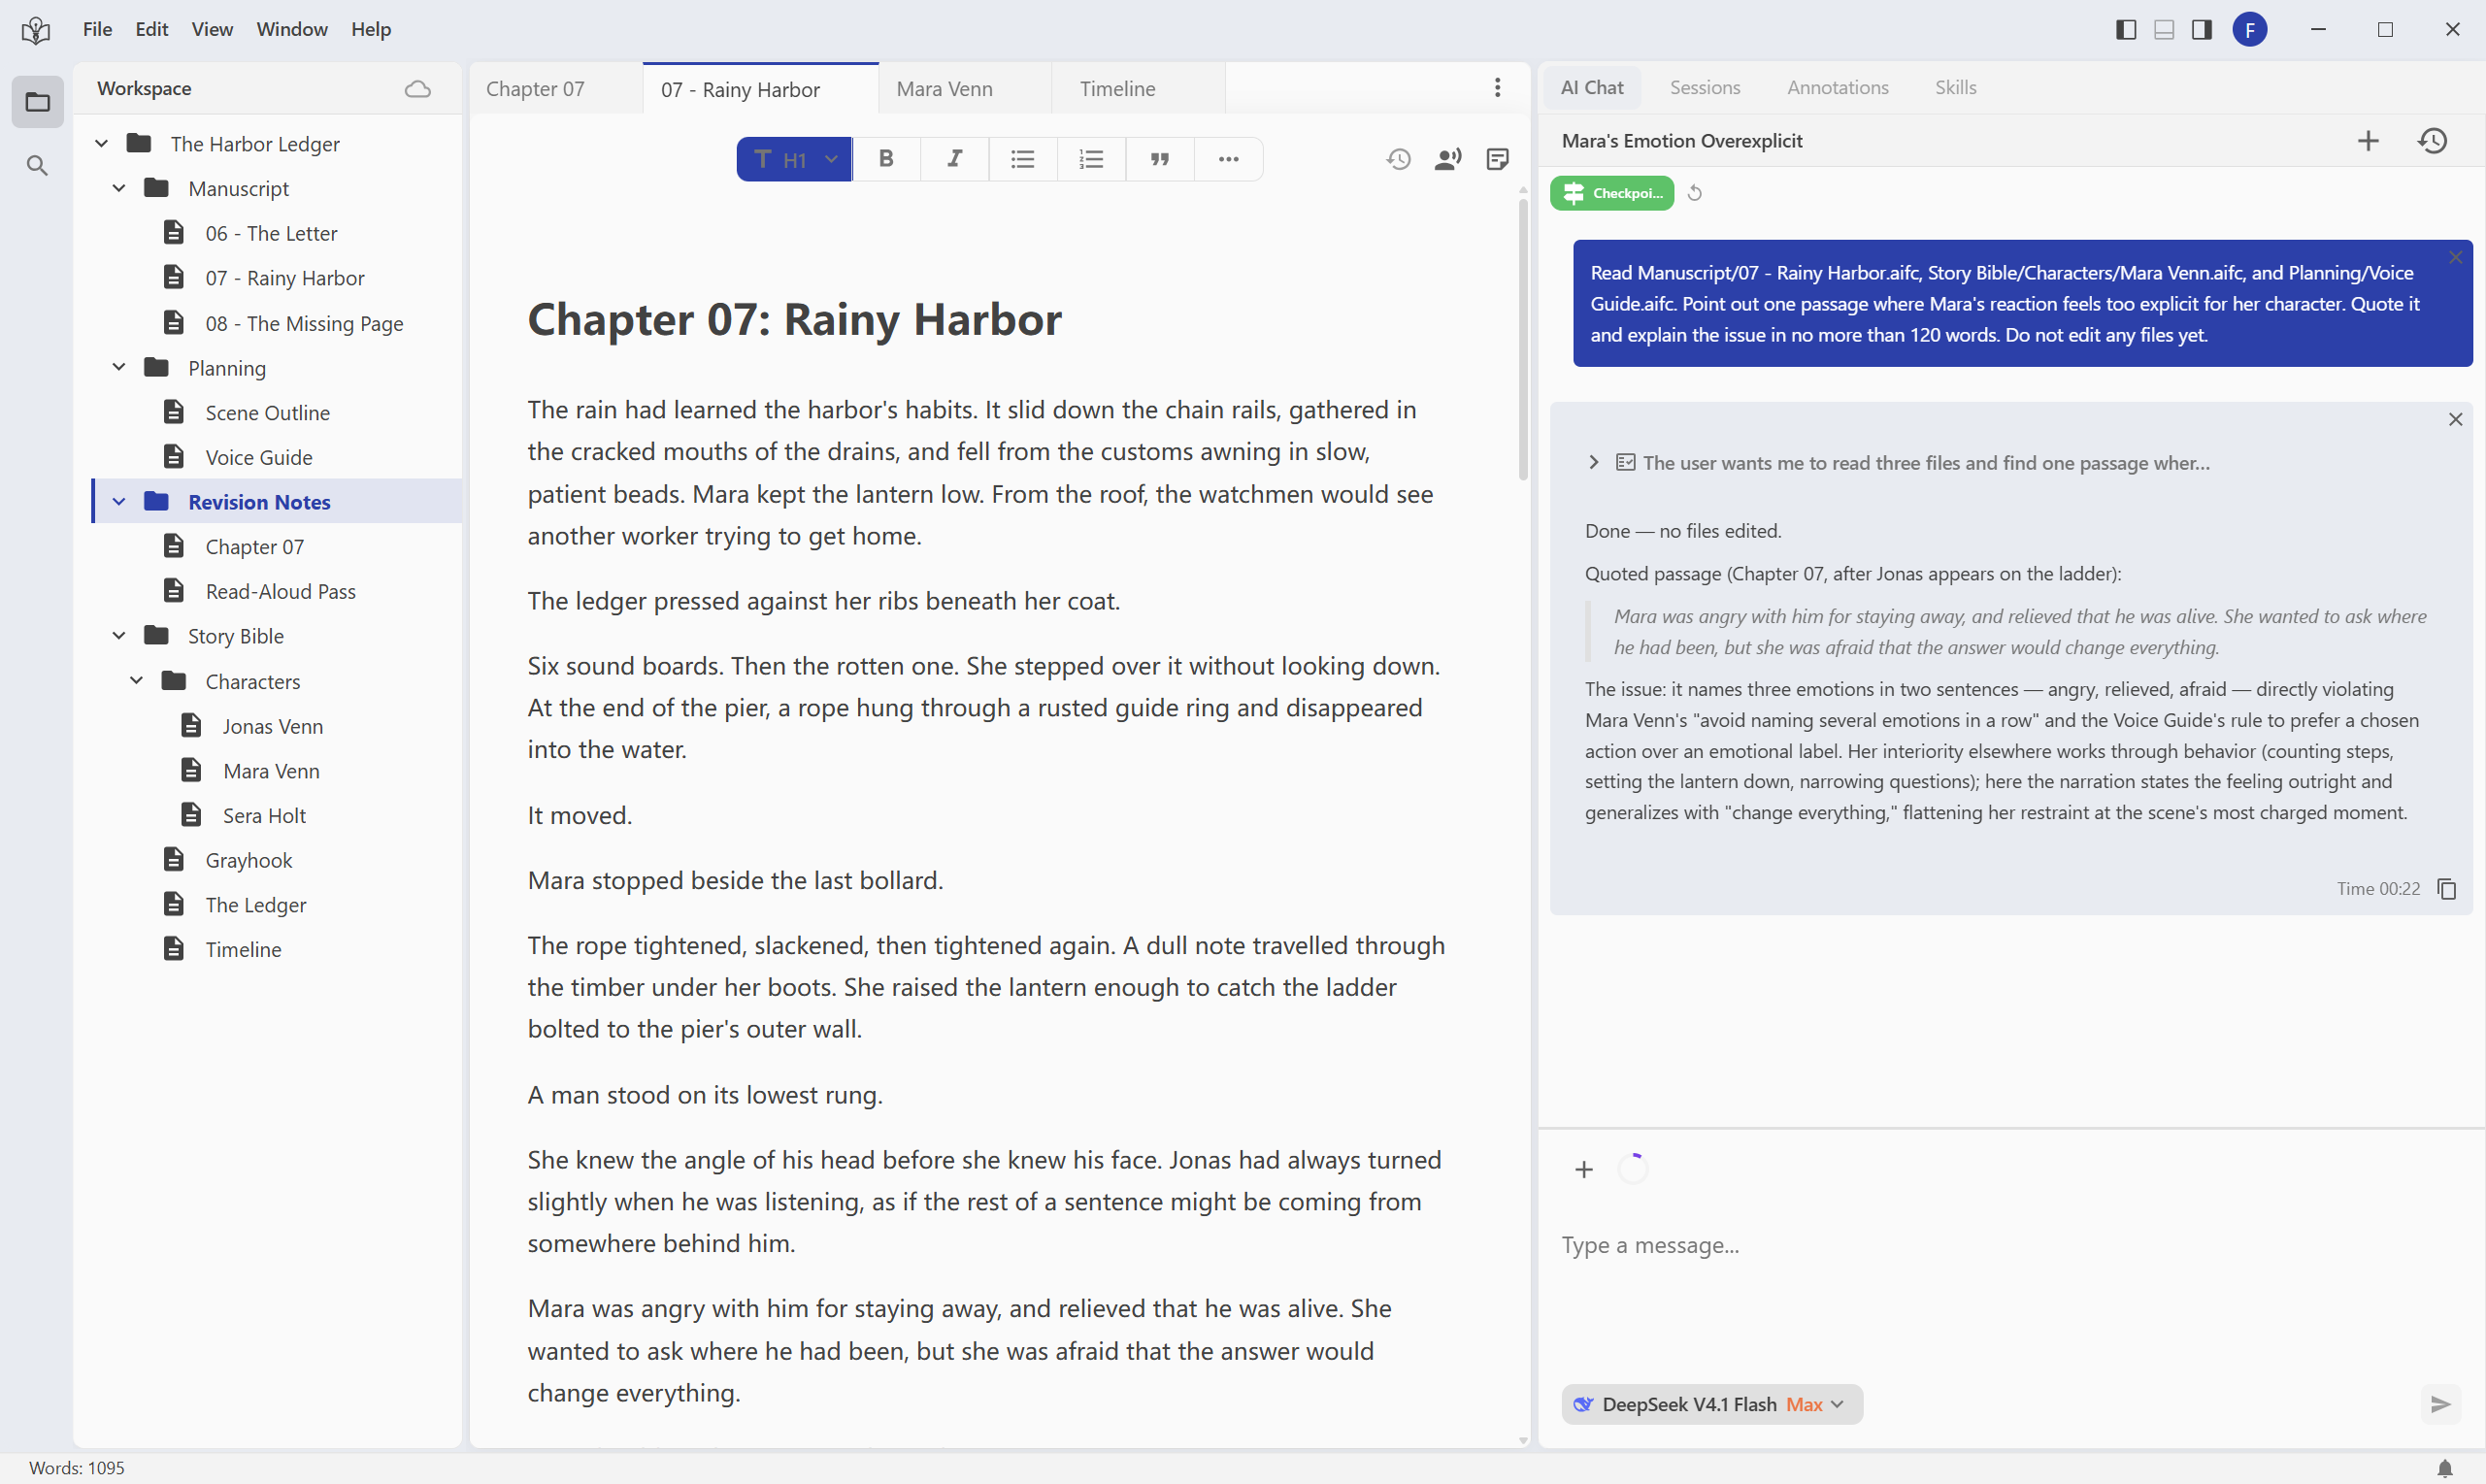Toggle bold formatting

pos(885,158)
